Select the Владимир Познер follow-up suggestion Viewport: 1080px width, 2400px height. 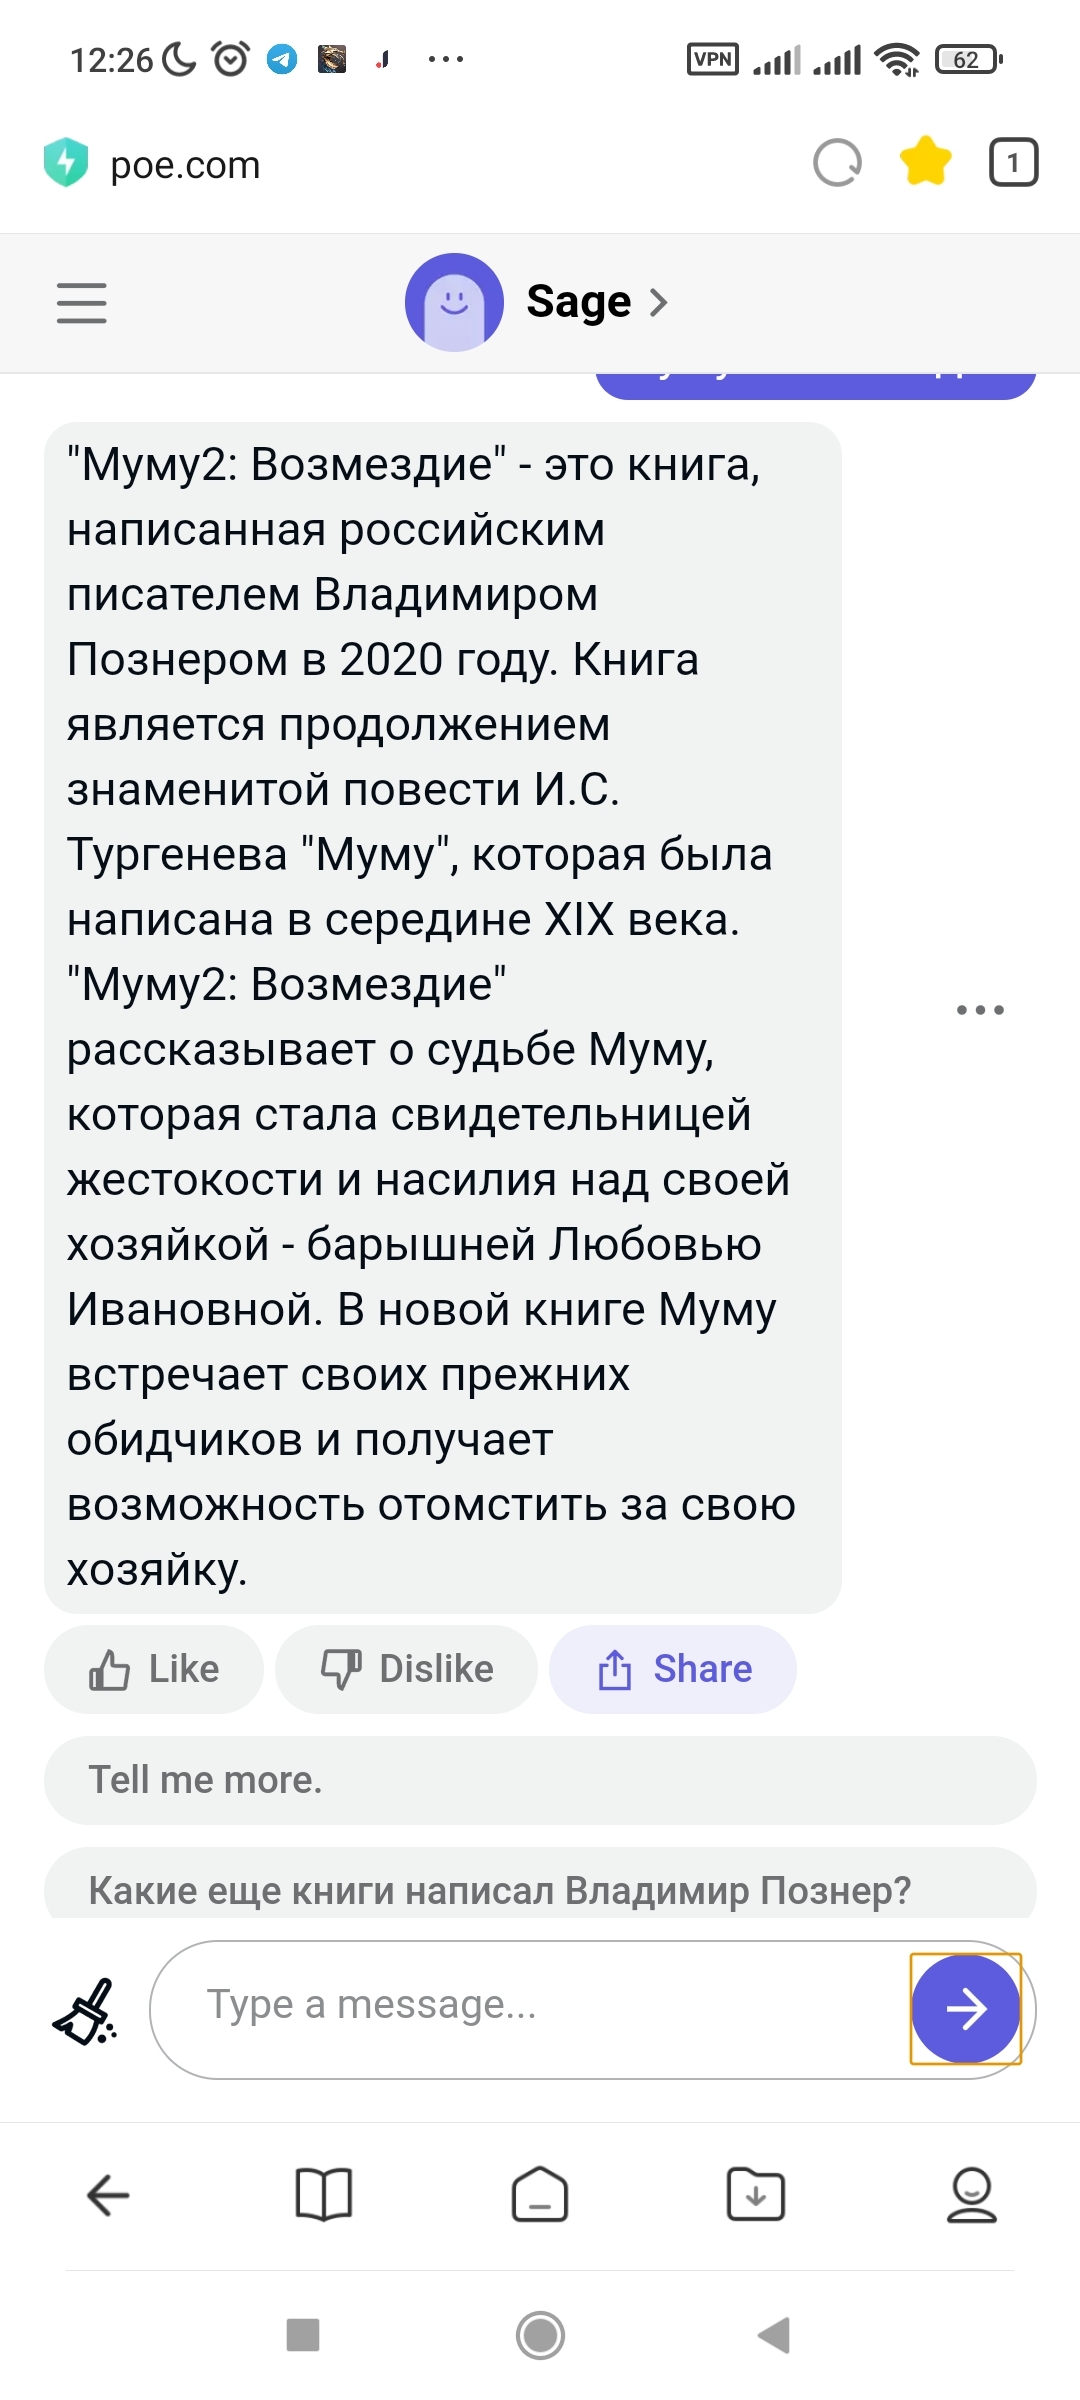coord(540,1889)
